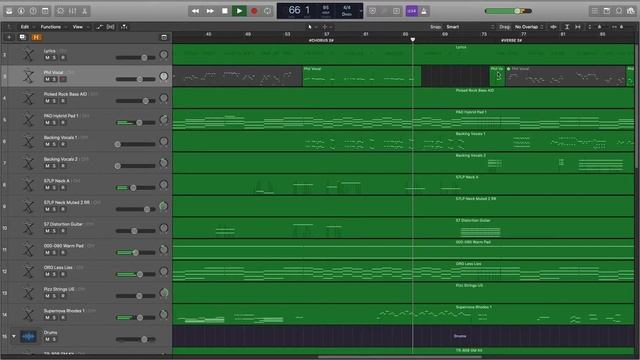Open the Inspector from the control bar
Viewport: 640px width, 360px height.
[x=21, y=11]
